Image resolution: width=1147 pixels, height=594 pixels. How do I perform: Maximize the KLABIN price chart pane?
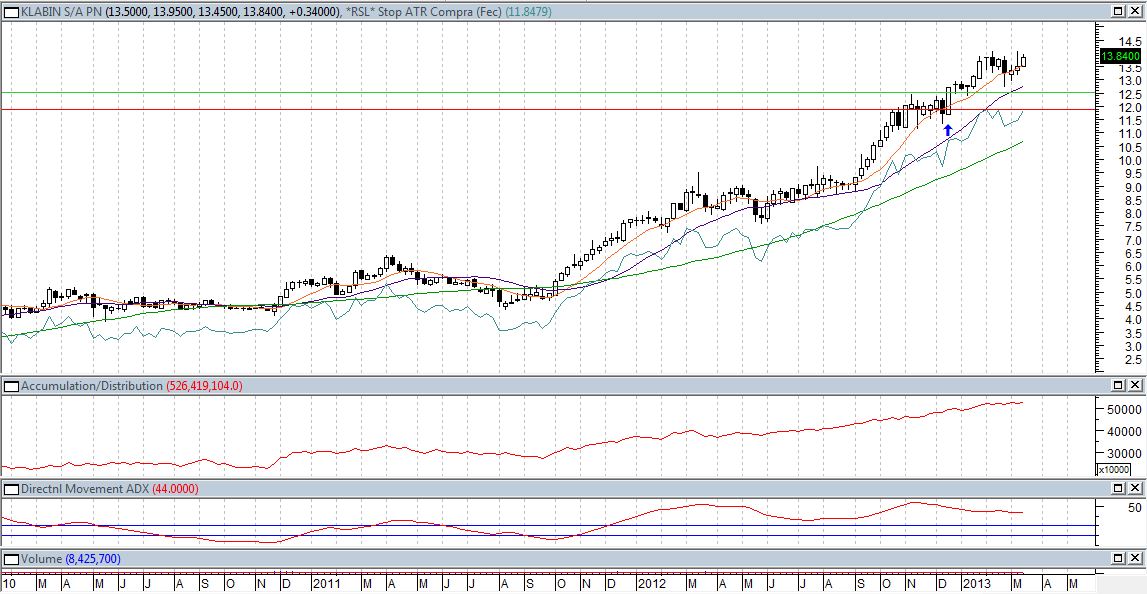1119,12
